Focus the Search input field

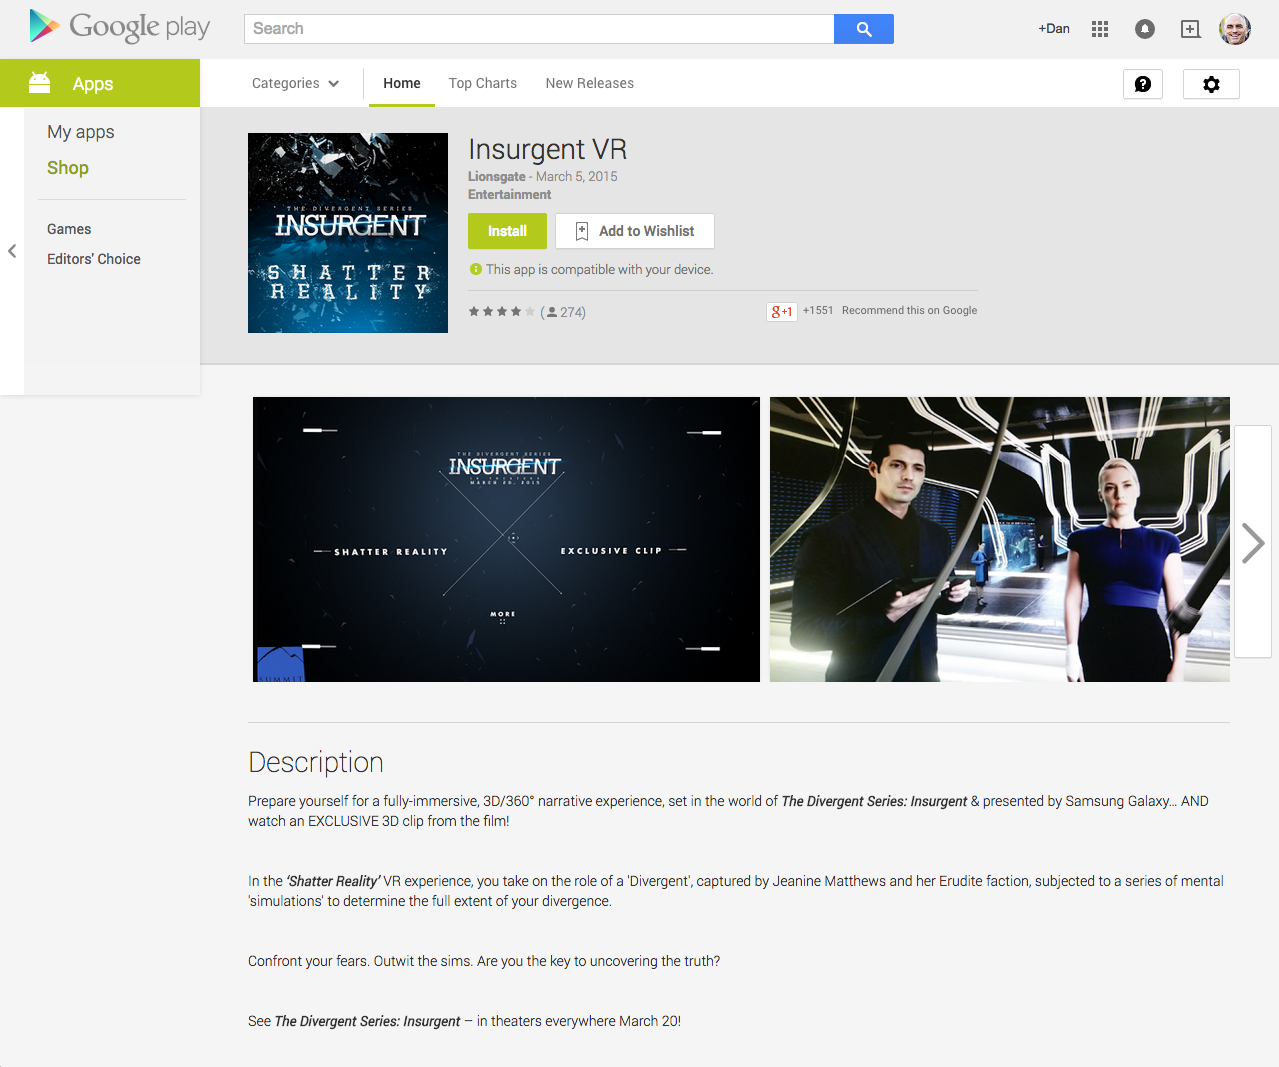[539, 29]
